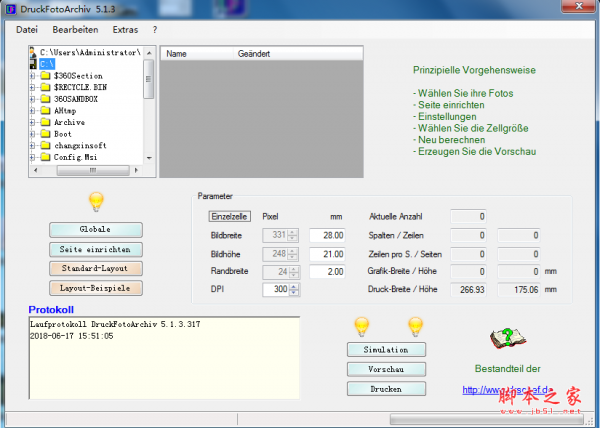Click the progress bar in the status bar
The height and width of the screenshot is (428, 600).
click(488, 419)
